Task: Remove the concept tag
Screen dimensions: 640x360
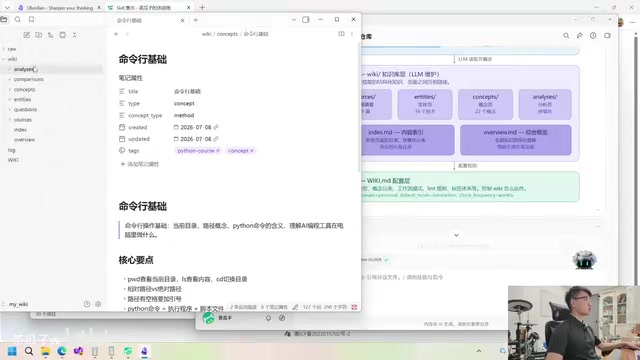Action: [252, 151]
